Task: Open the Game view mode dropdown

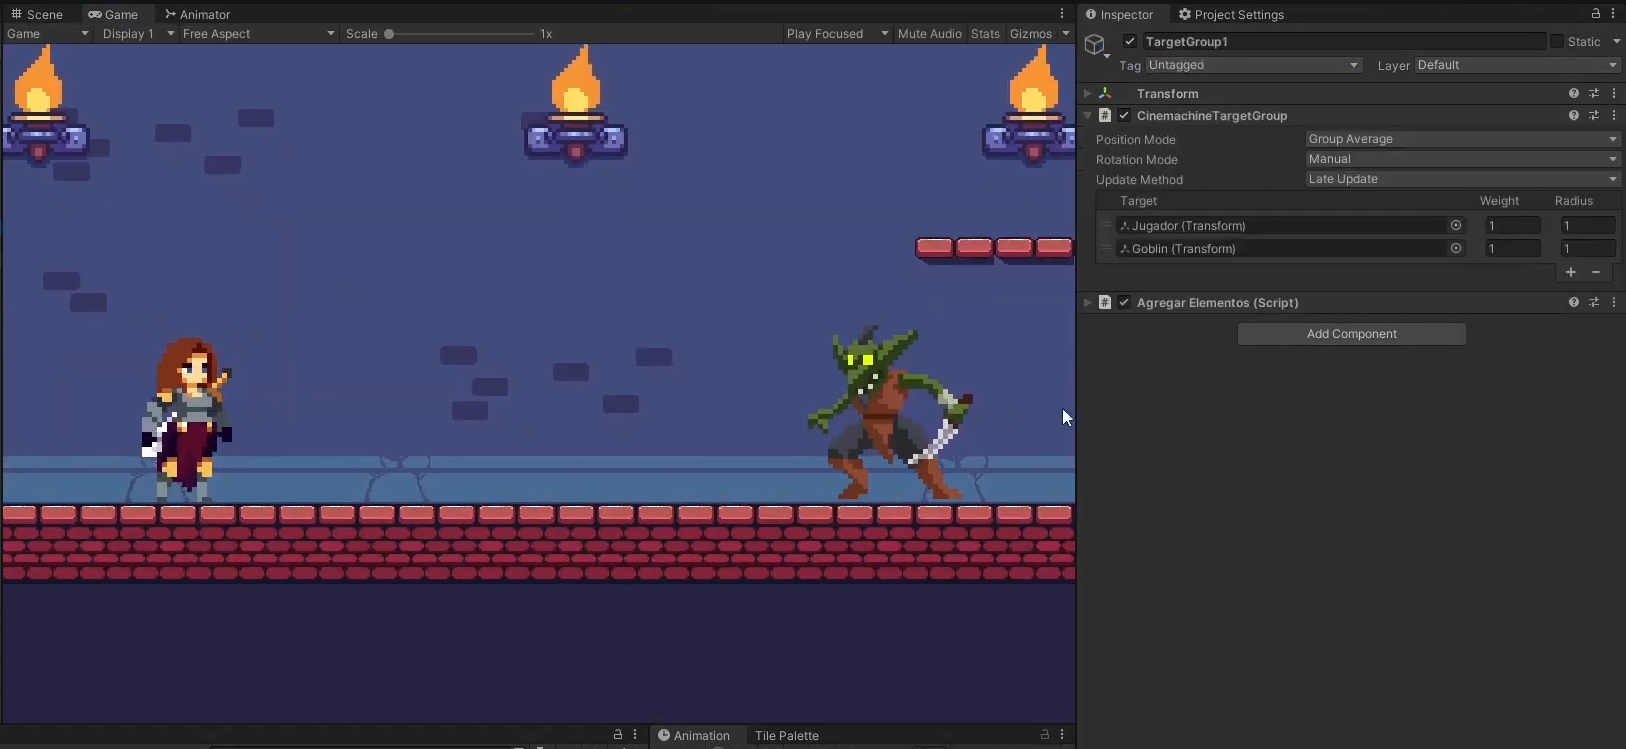Action: tap(47, 33)
